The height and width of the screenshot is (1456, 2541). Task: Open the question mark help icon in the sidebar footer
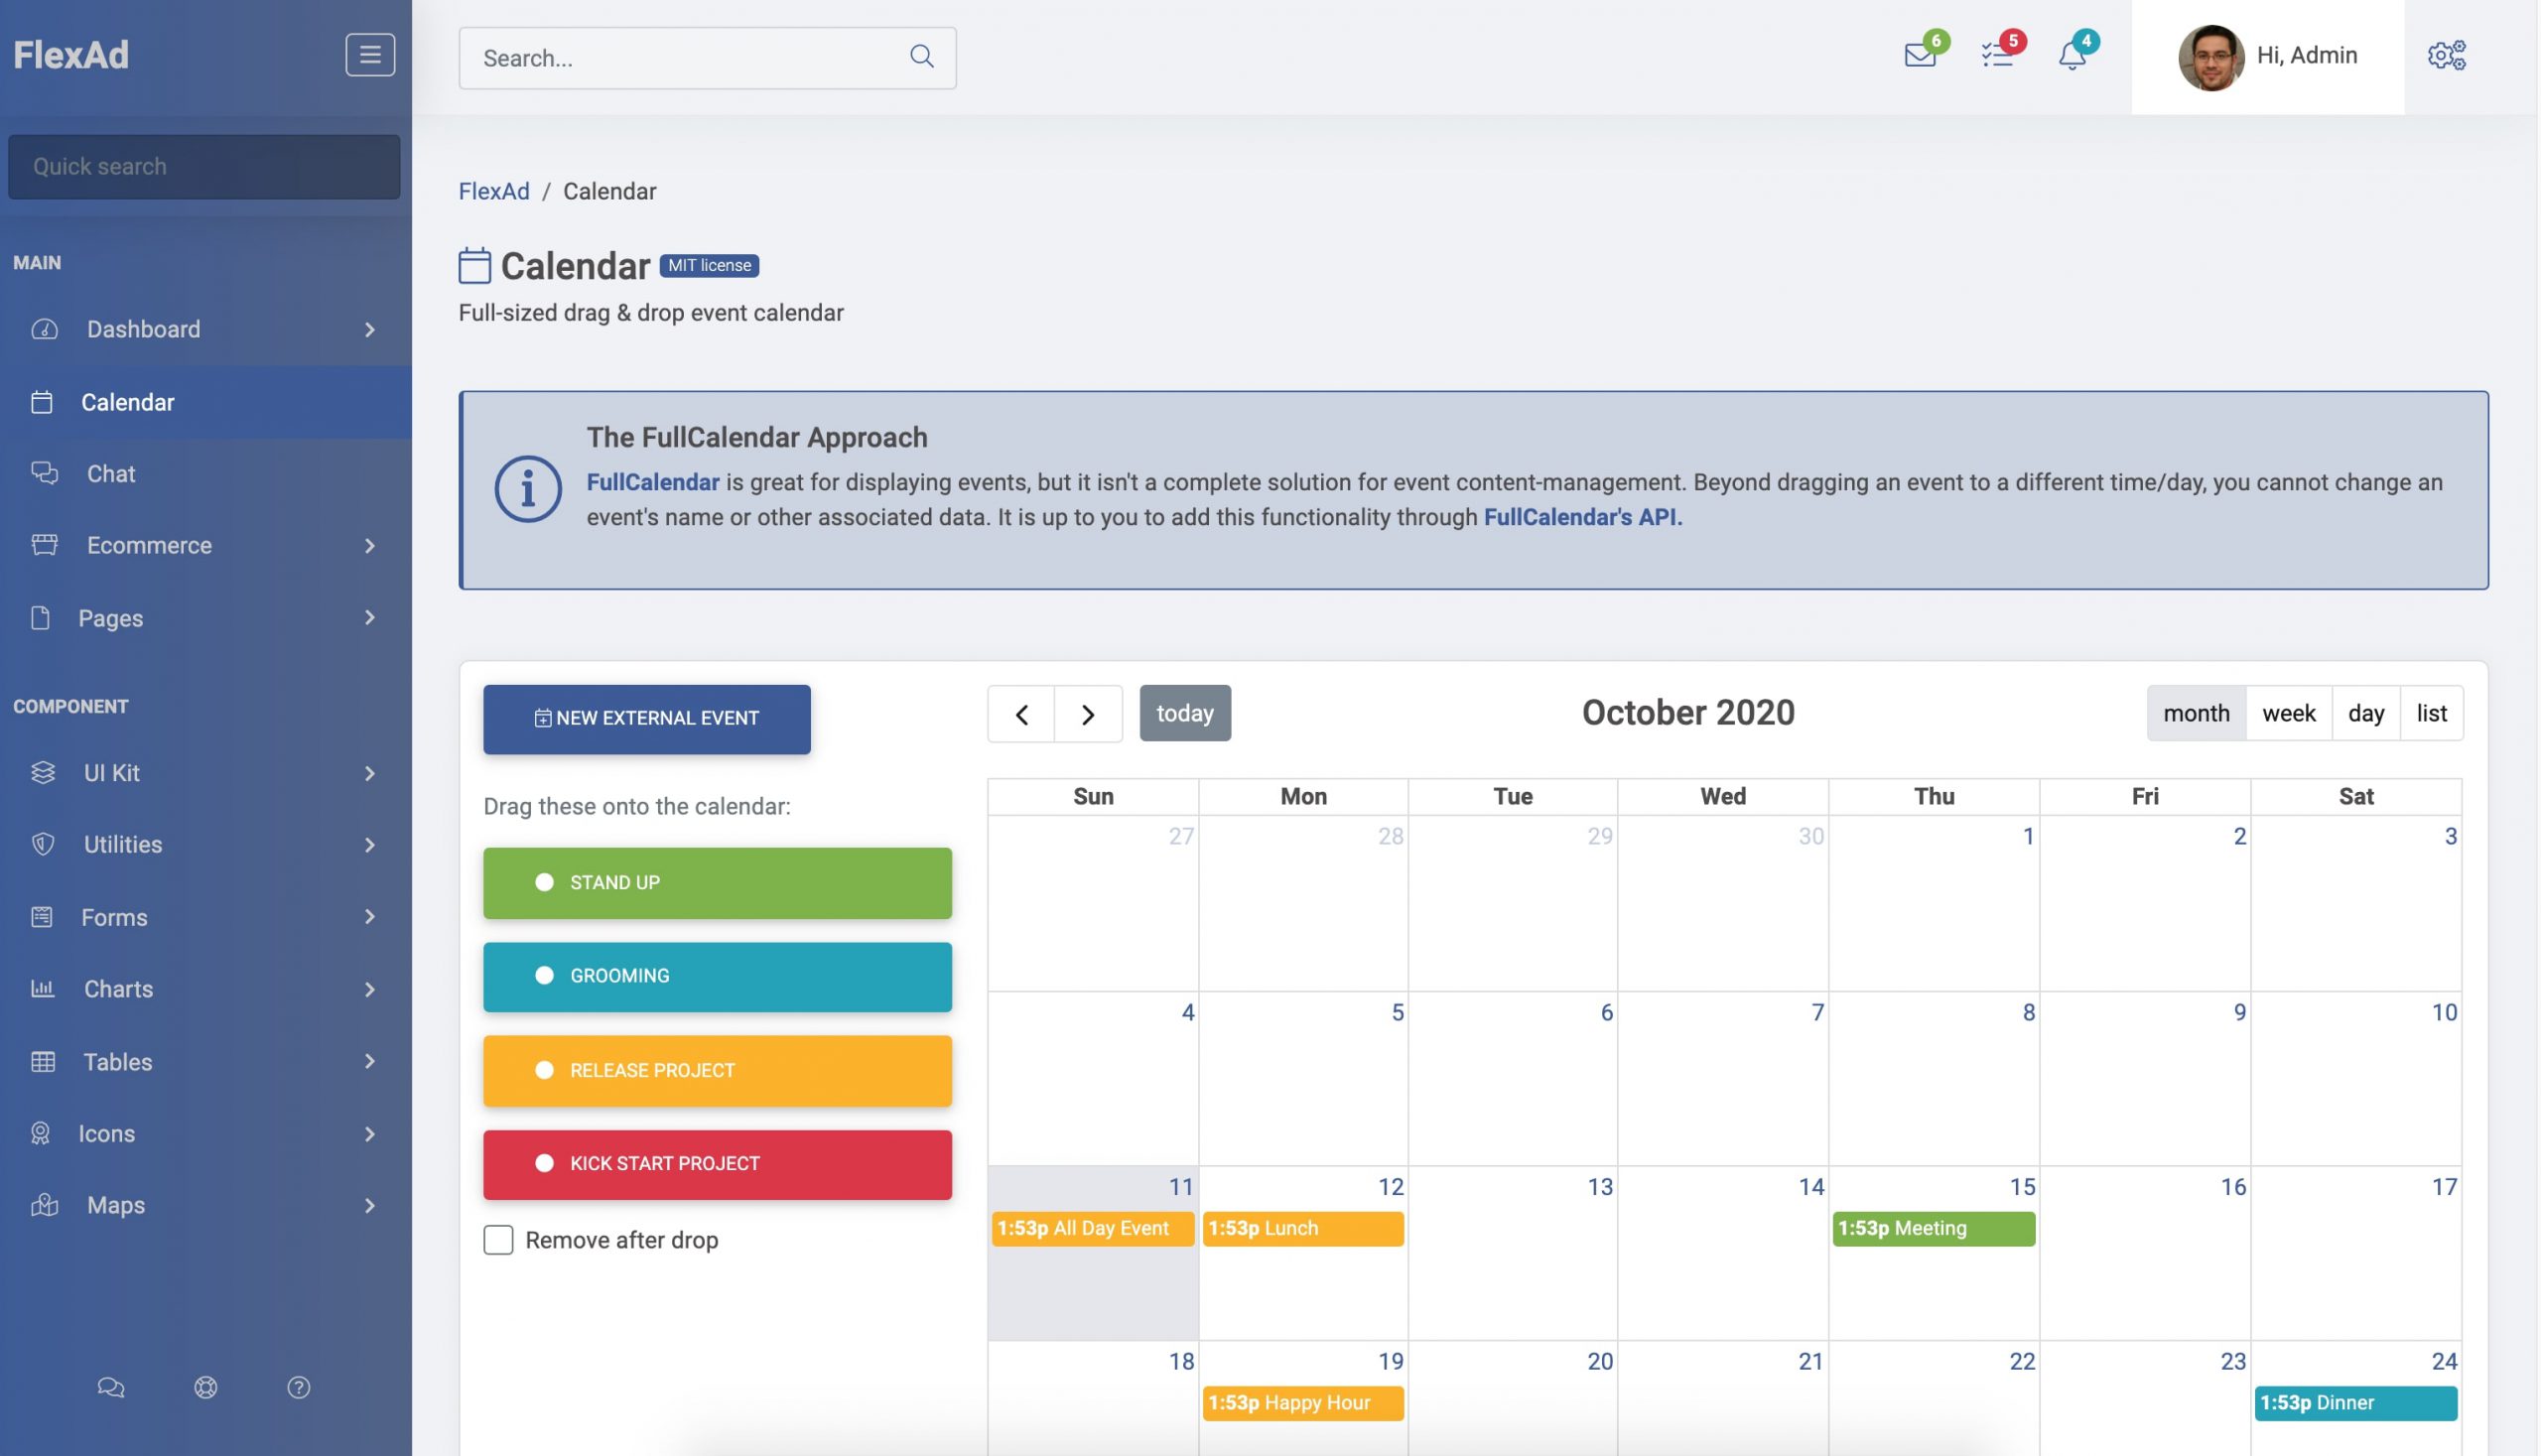click(299, 1387)
